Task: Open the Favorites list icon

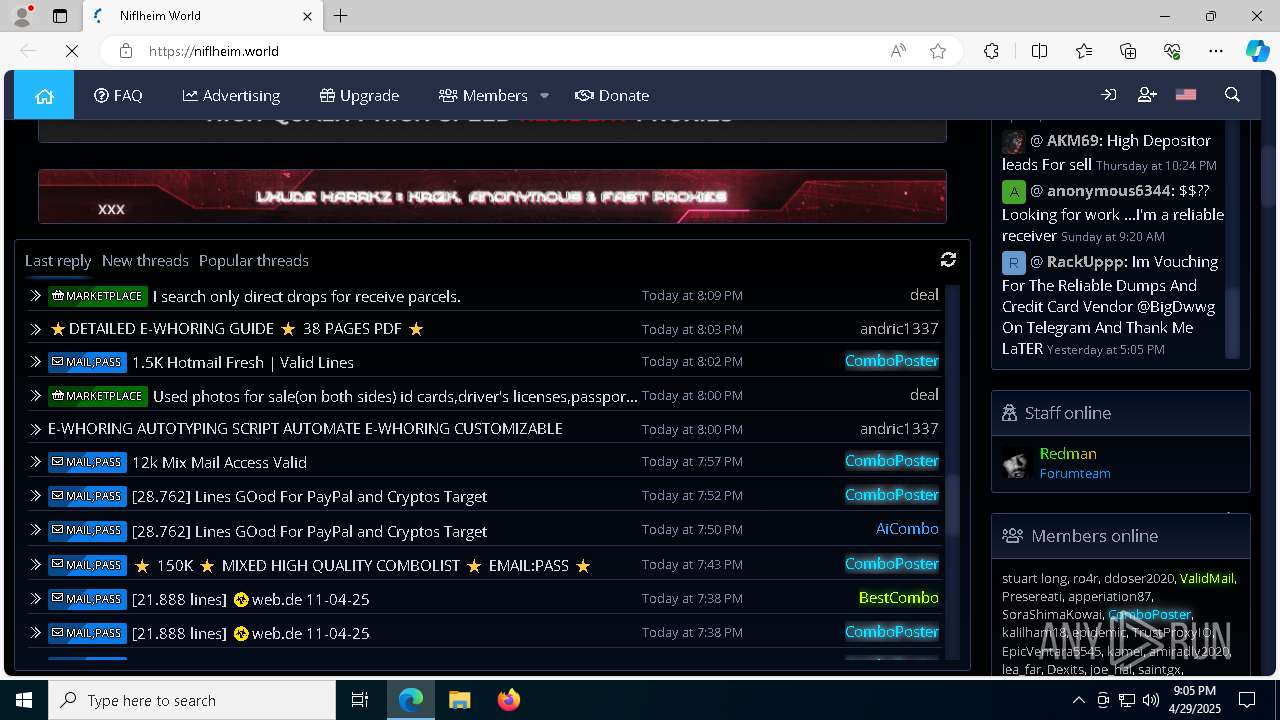Action: 1084,51
